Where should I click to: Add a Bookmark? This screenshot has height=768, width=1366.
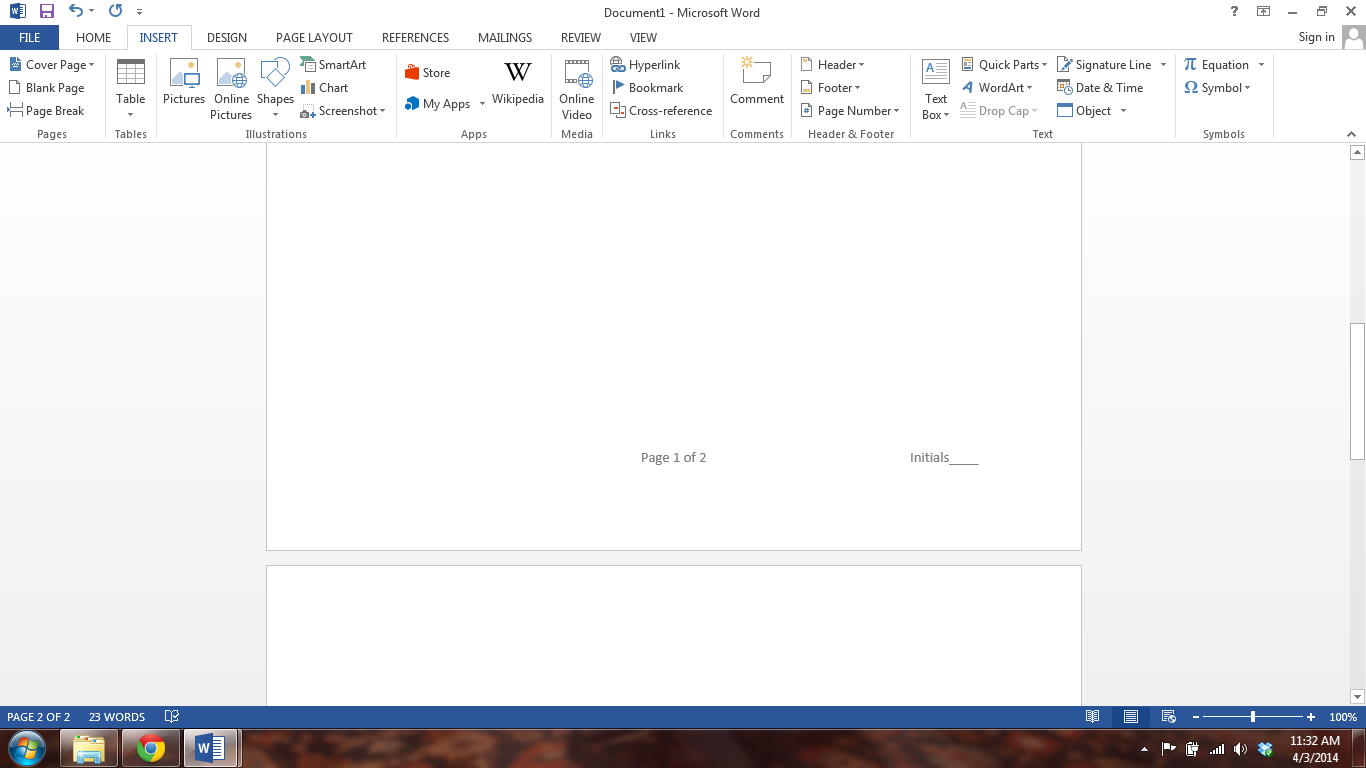[x=647, y=88]
